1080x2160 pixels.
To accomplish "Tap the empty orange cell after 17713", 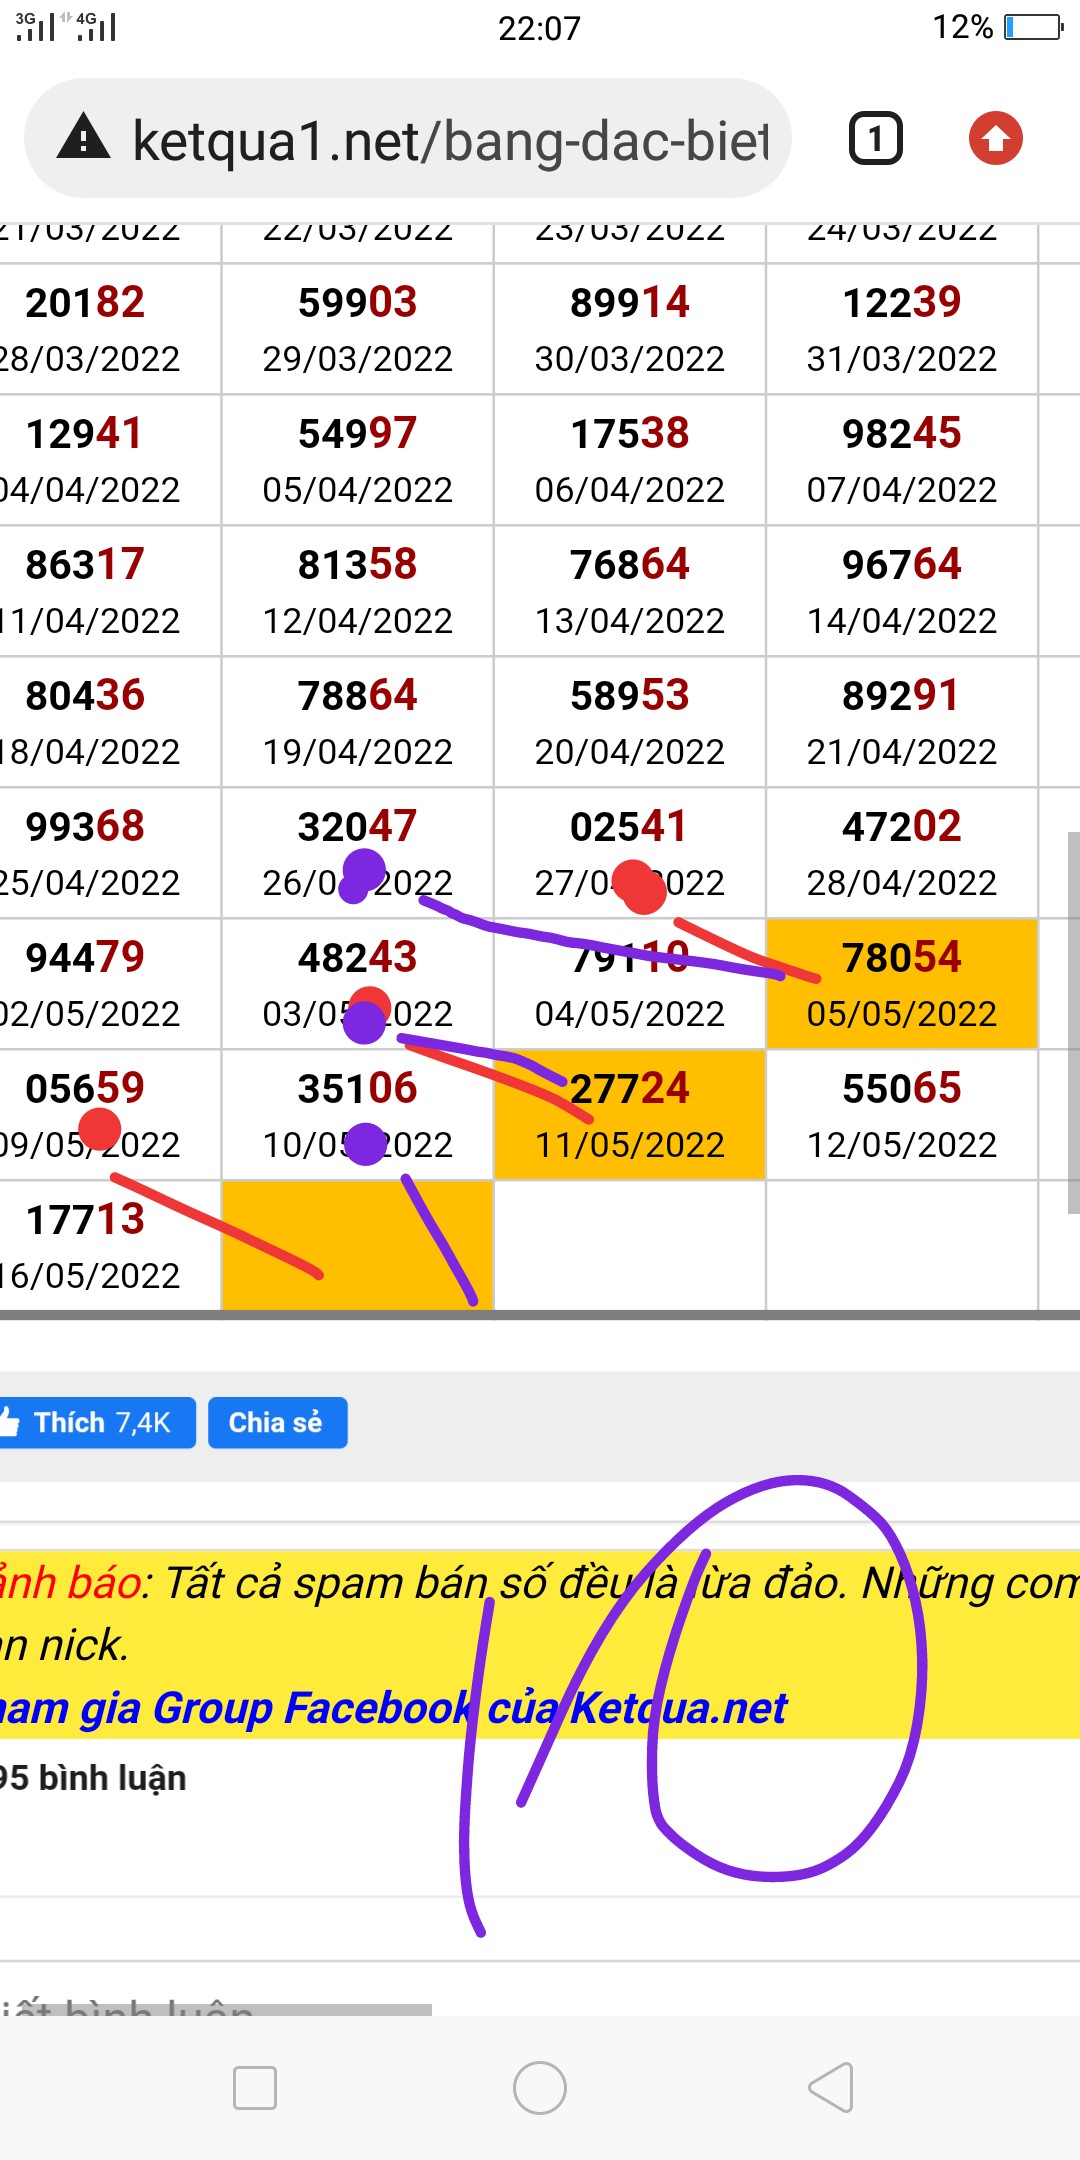I will pyautogui.click(x=357, y=1245).
